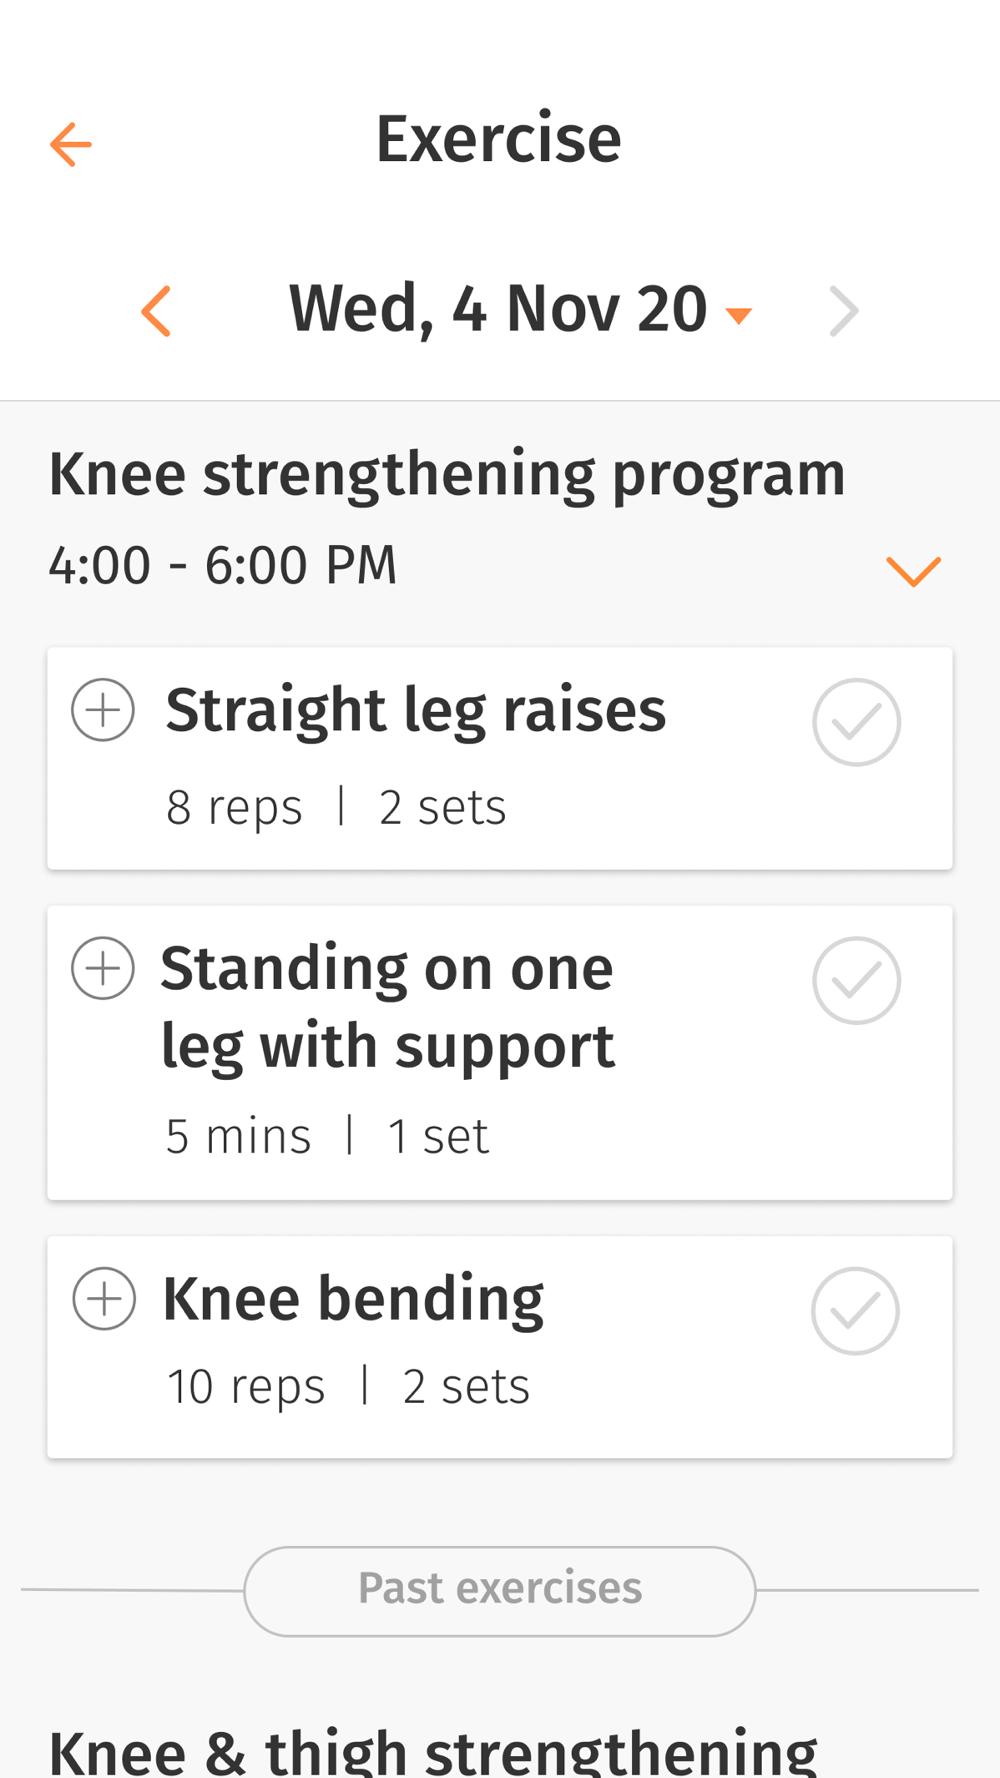This screenshot has height=1778, width=1000.
Task: Click the 4:00 - 6:00 PM schedule time
Action: (x=222, y=565)
